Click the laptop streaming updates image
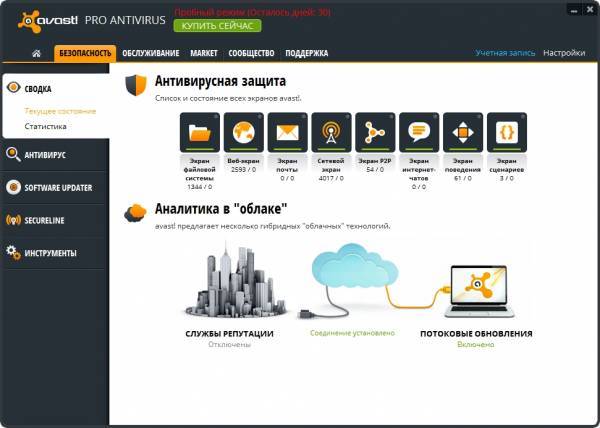Screen dimensions: 600x428 coord(479,291)
